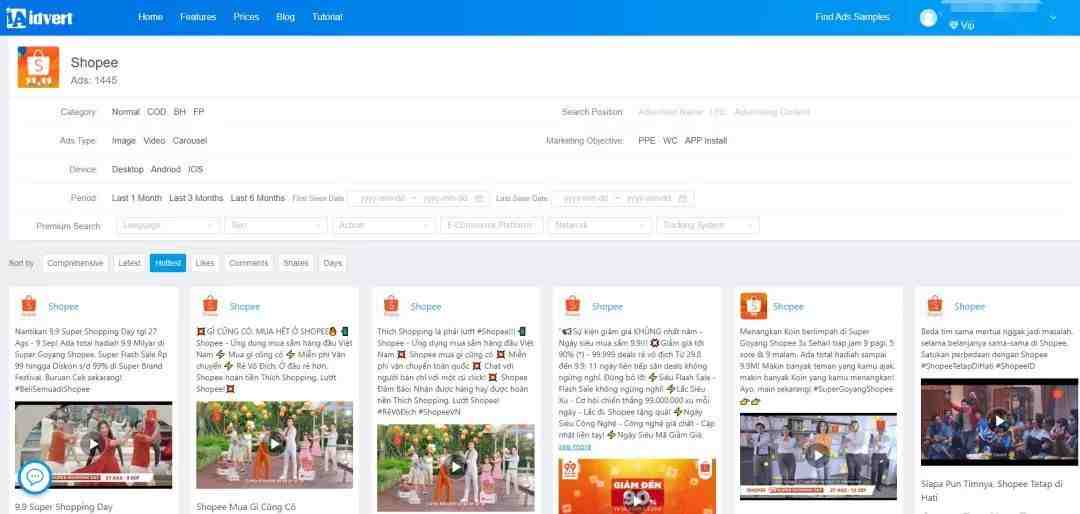Image resolution: width=1080 pixels, height=514 pixels.
Task: Filter ads type by Image
Action: tap(124, 141)
